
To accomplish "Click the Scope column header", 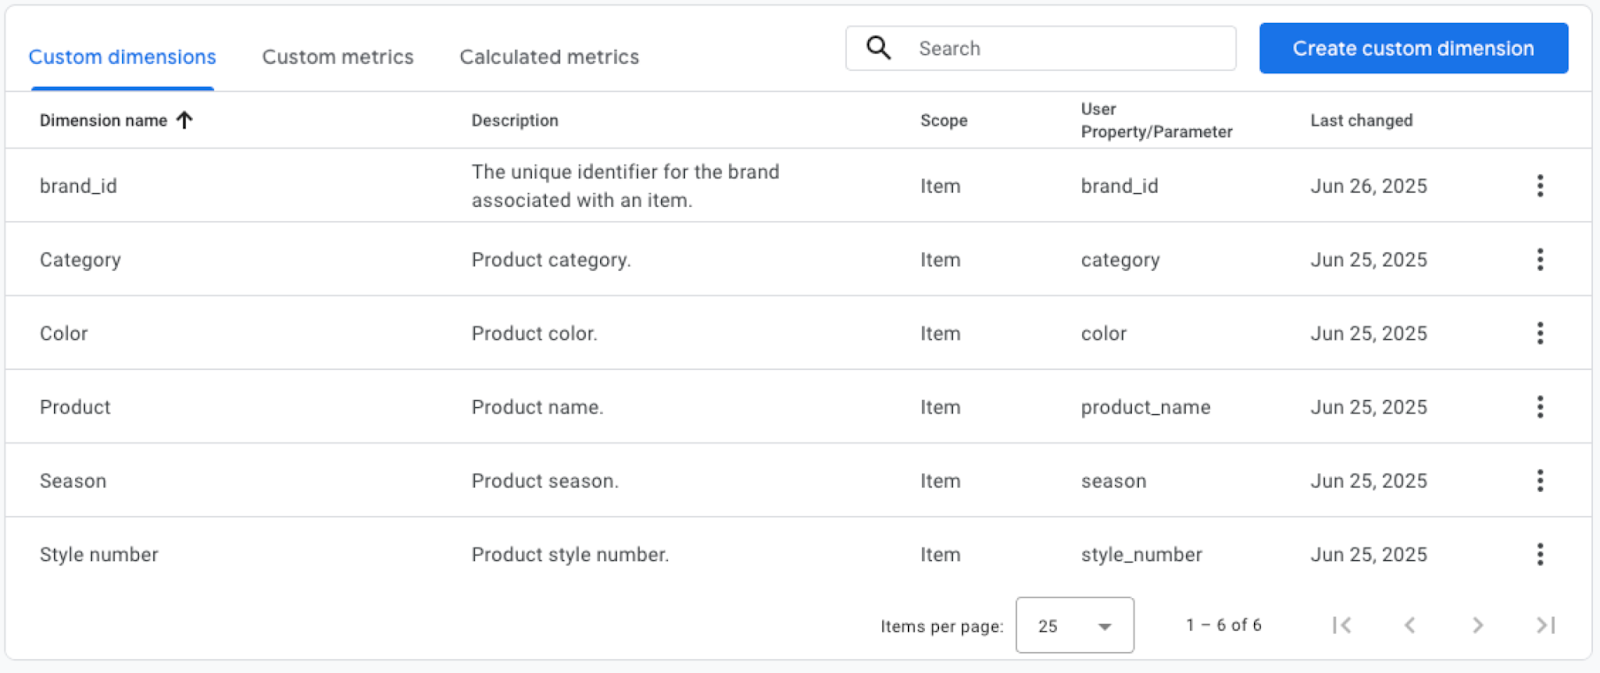I will (x=944, y=120).
